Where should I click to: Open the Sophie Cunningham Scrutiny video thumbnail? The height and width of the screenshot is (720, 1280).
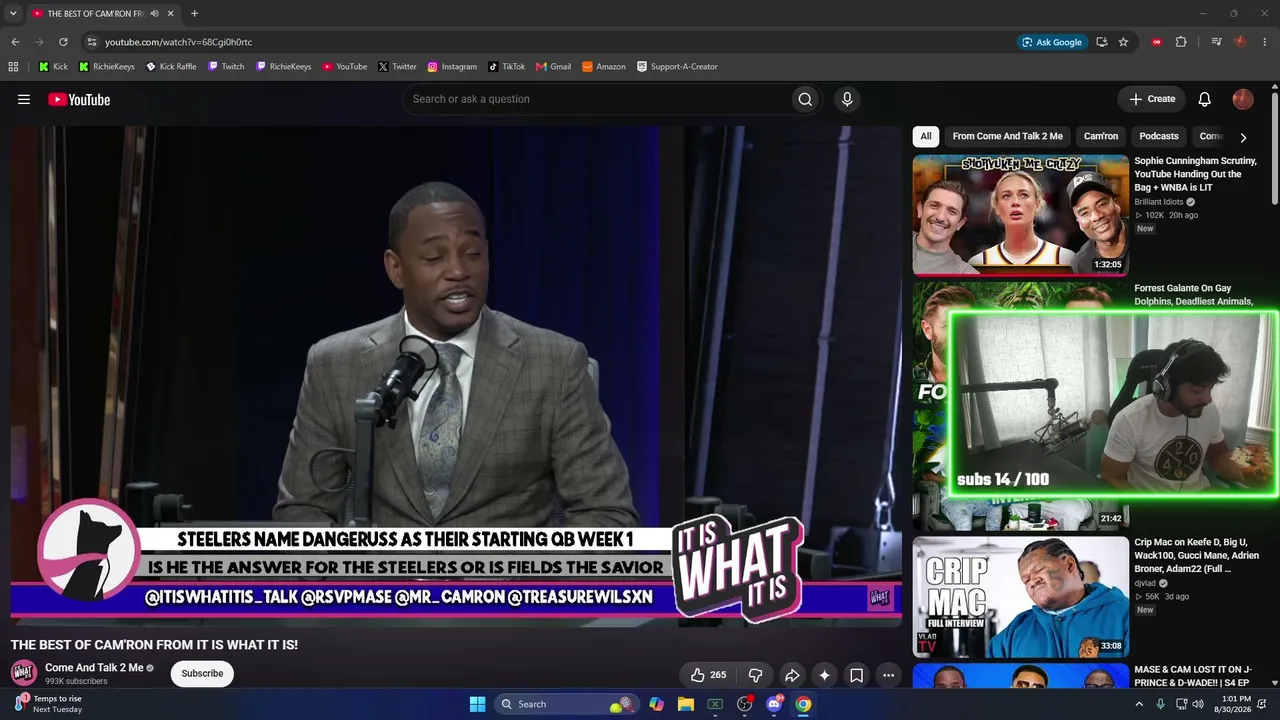pos(1020,215)
